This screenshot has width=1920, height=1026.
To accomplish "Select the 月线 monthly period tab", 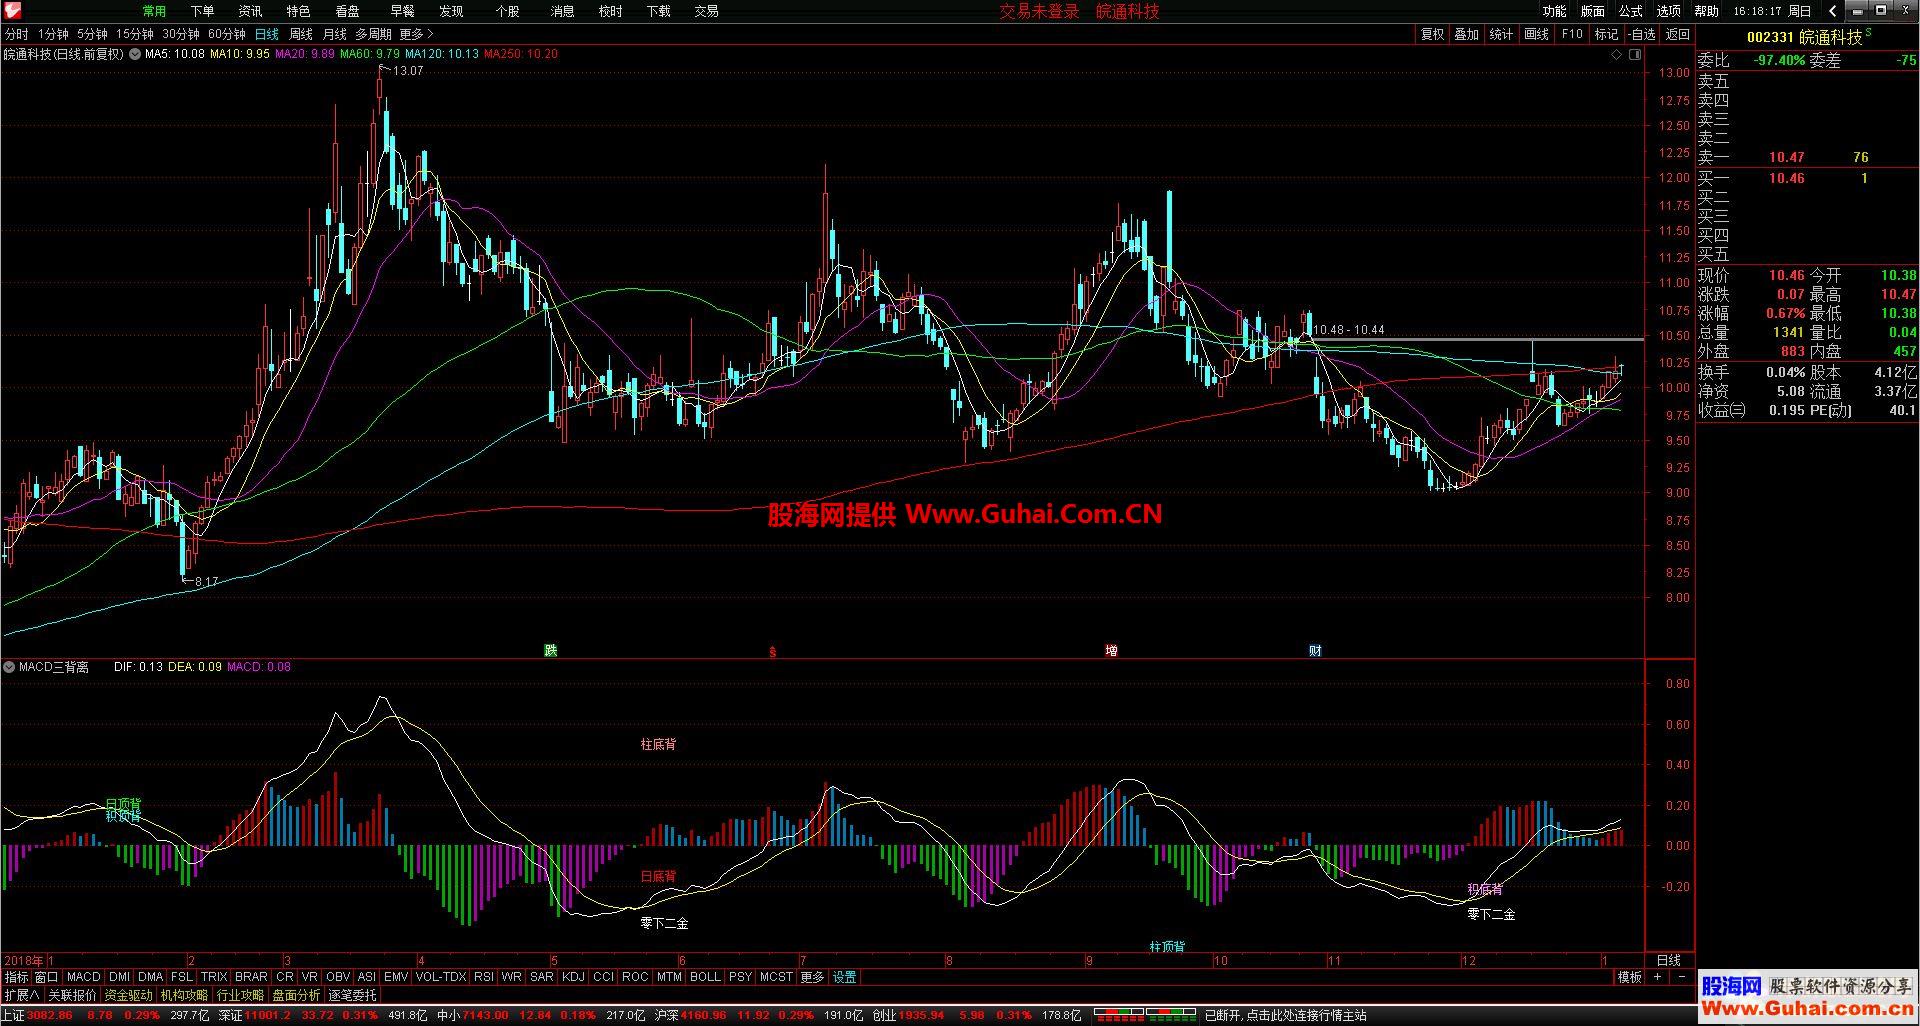I will coord(334,34).
